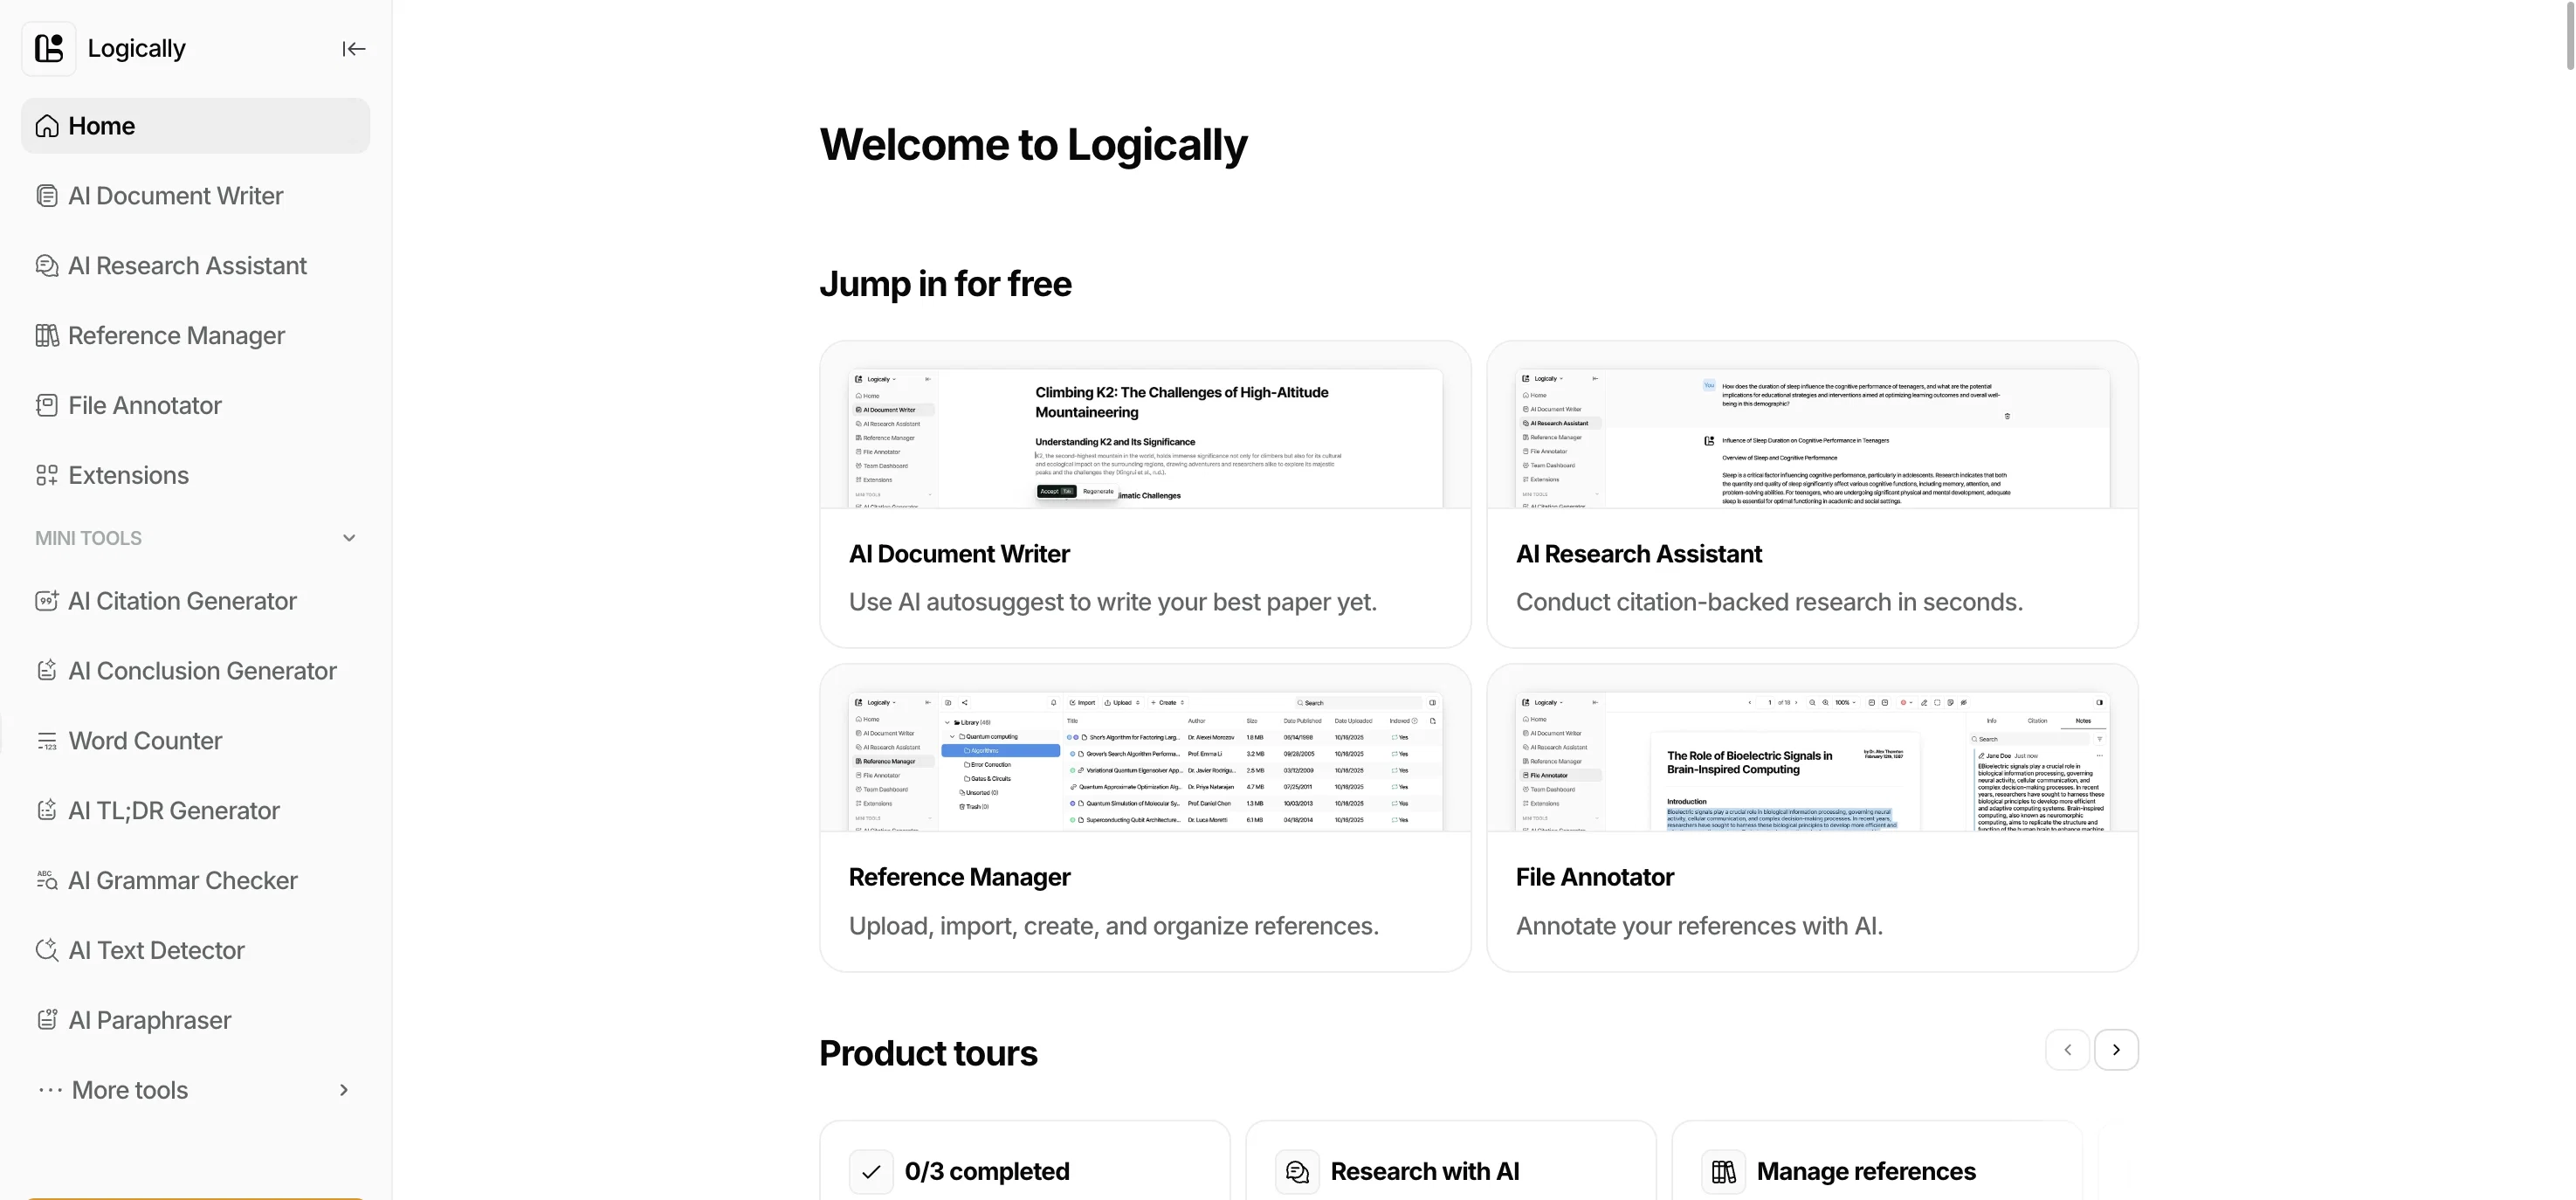Open the AI Paraphraser tool

[196, 1021]
